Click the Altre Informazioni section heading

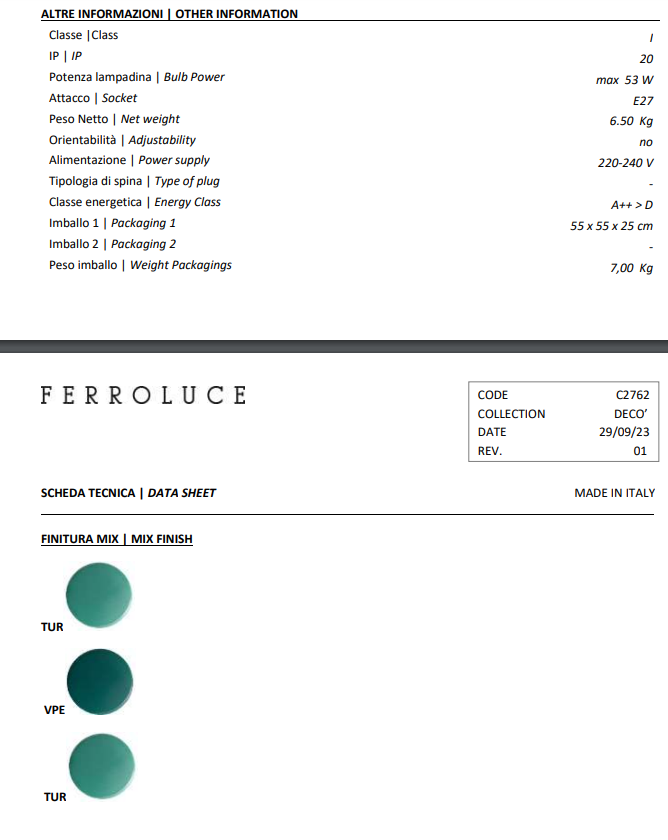pos(169,14)
